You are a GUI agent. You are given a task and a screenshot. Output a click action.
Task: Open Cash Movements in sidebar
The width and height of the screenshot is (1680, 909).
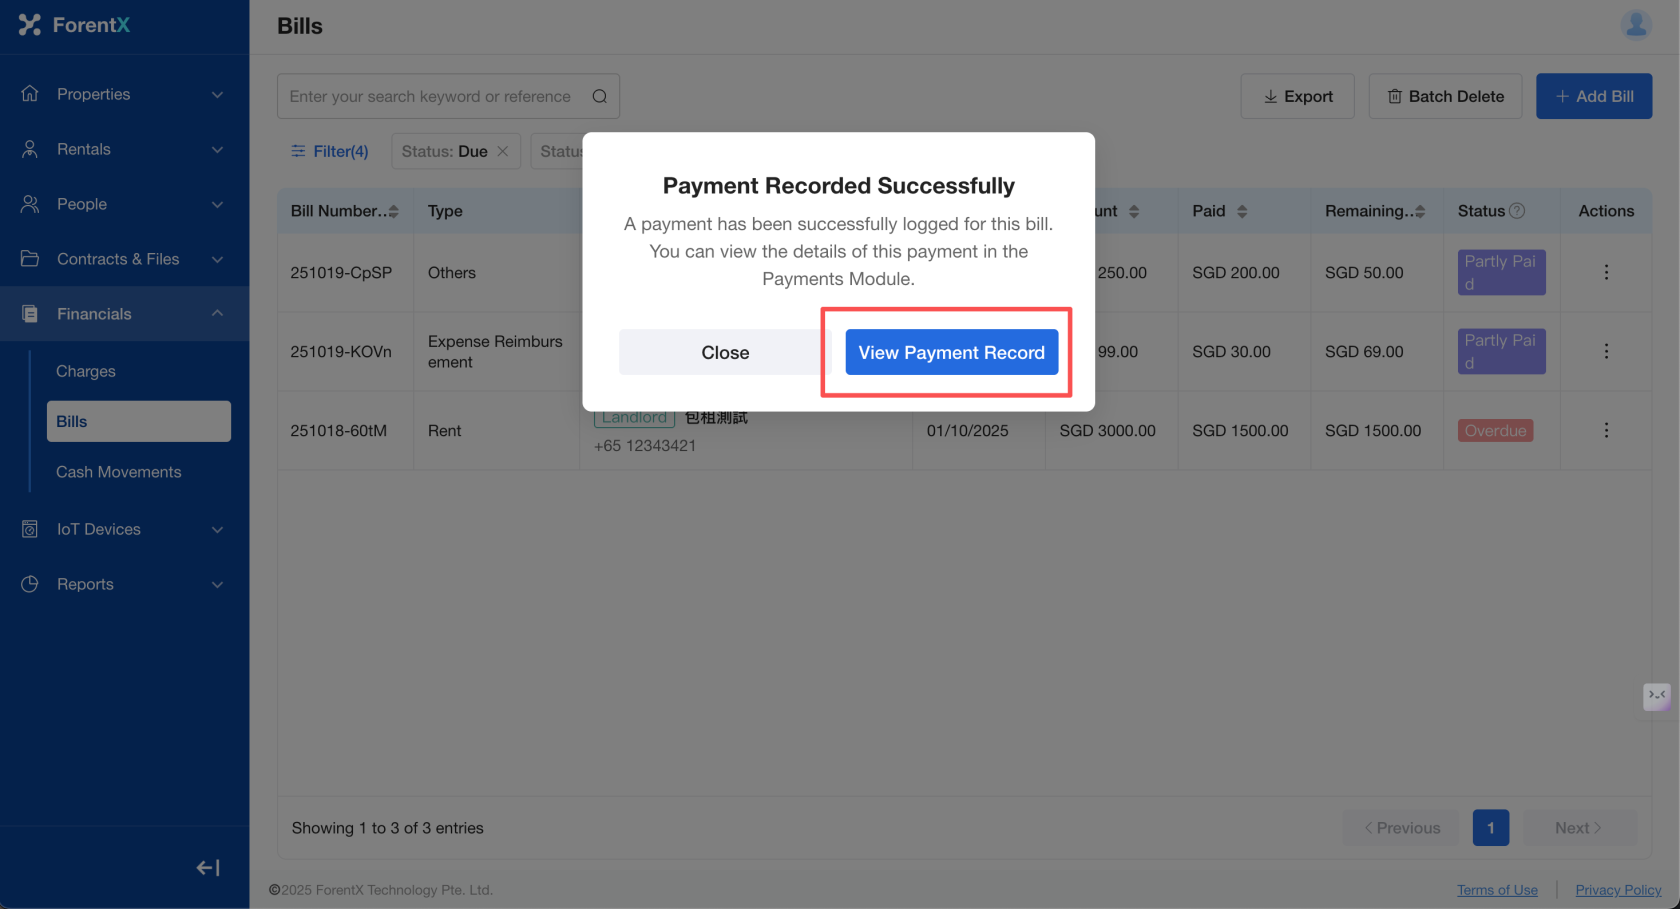pos(119,472)
